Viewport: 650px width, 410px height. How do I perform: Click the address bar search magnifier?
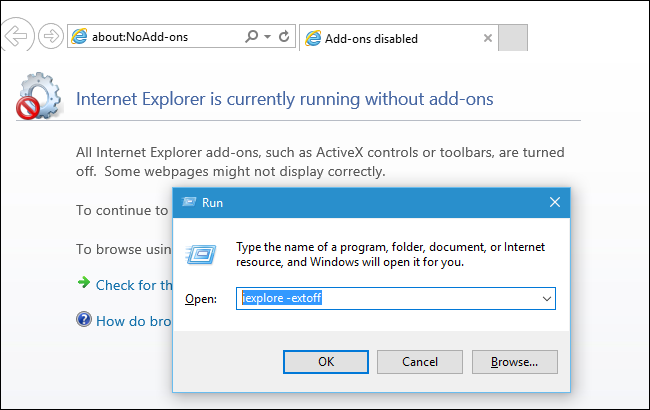[x=252, y=37]
